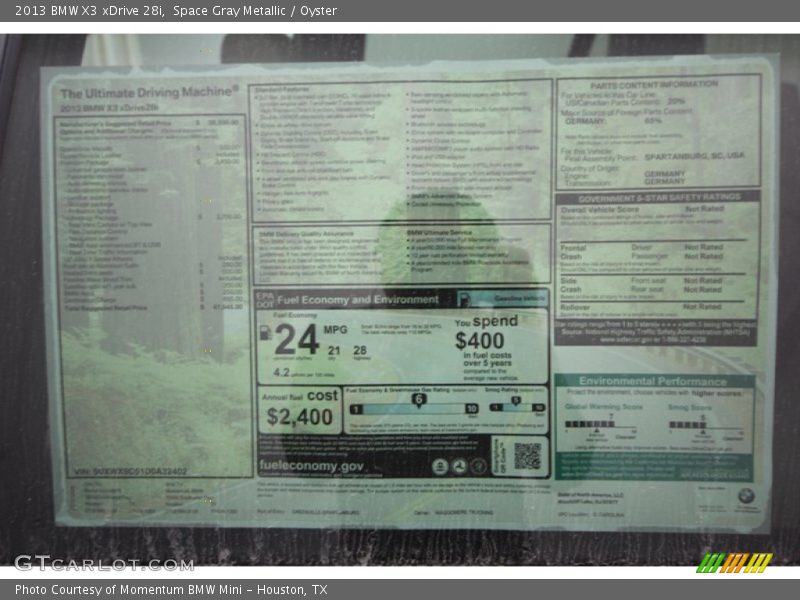The height and width of the screenshot is (600, 800).
Task: Click the QR code on the fuel label
Action: tap(526, 456)
